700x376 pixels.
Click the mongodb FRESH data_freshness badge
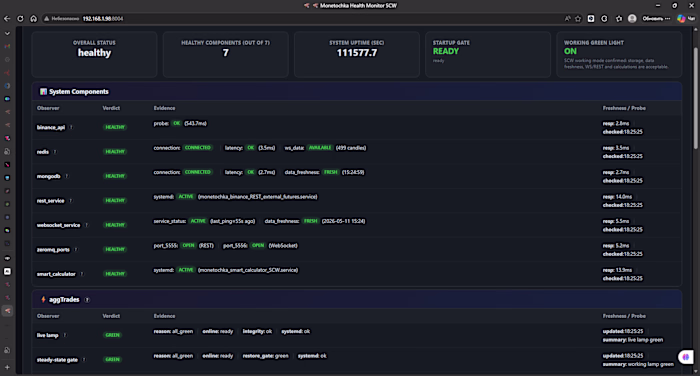coord(331,172)
